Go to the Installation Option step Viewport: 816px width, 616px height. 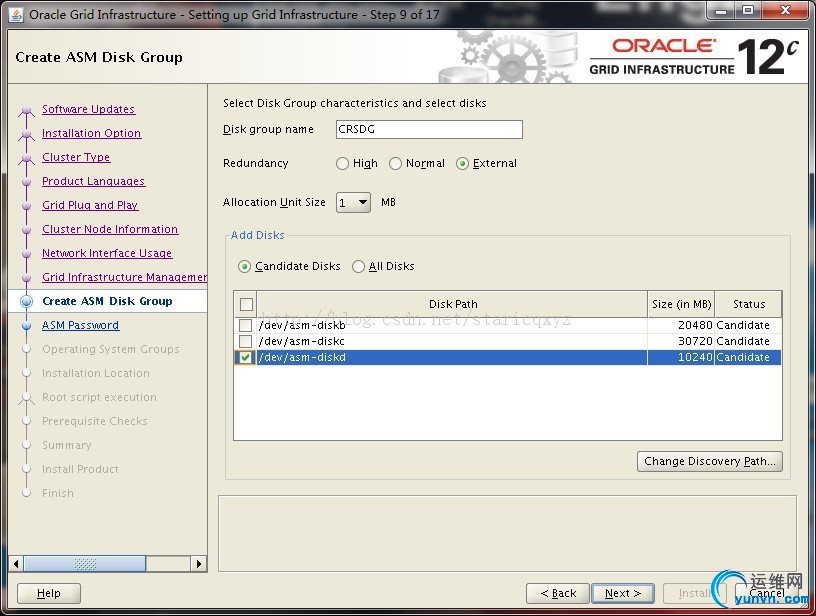click(x=92, y=133)
